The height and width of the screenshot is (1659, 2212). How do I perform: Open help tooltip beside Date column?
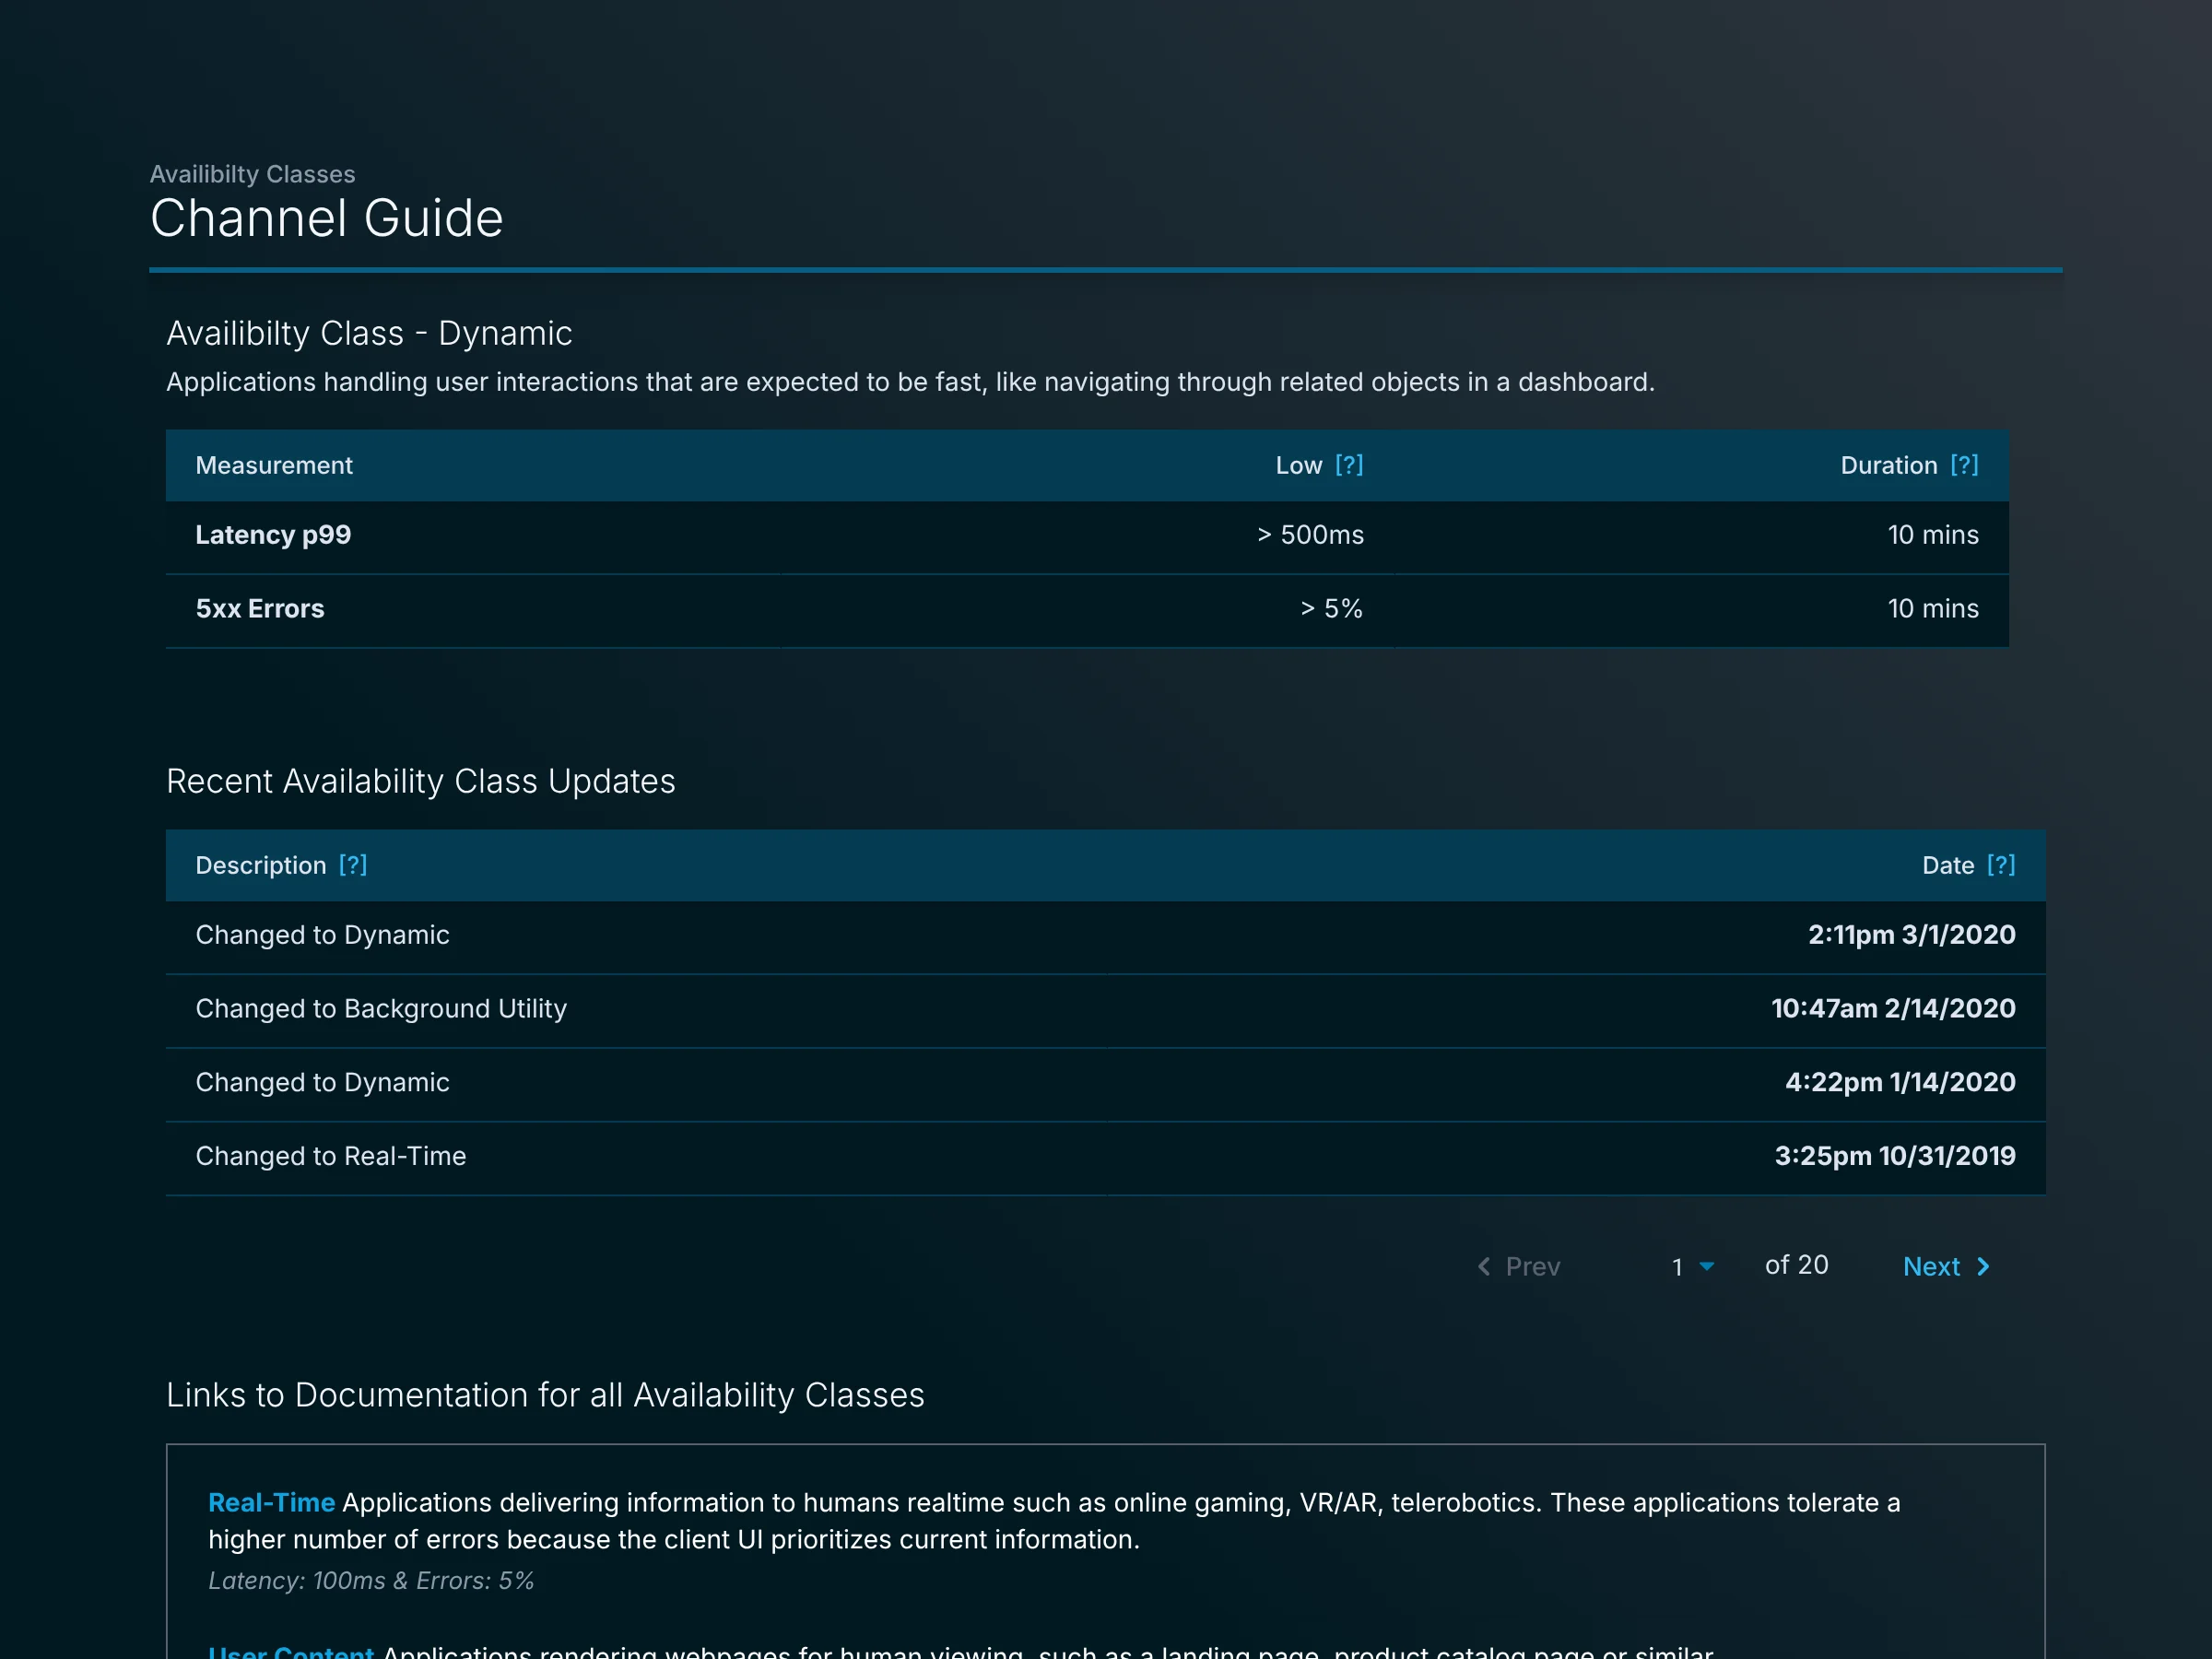tap(2001, 865)
